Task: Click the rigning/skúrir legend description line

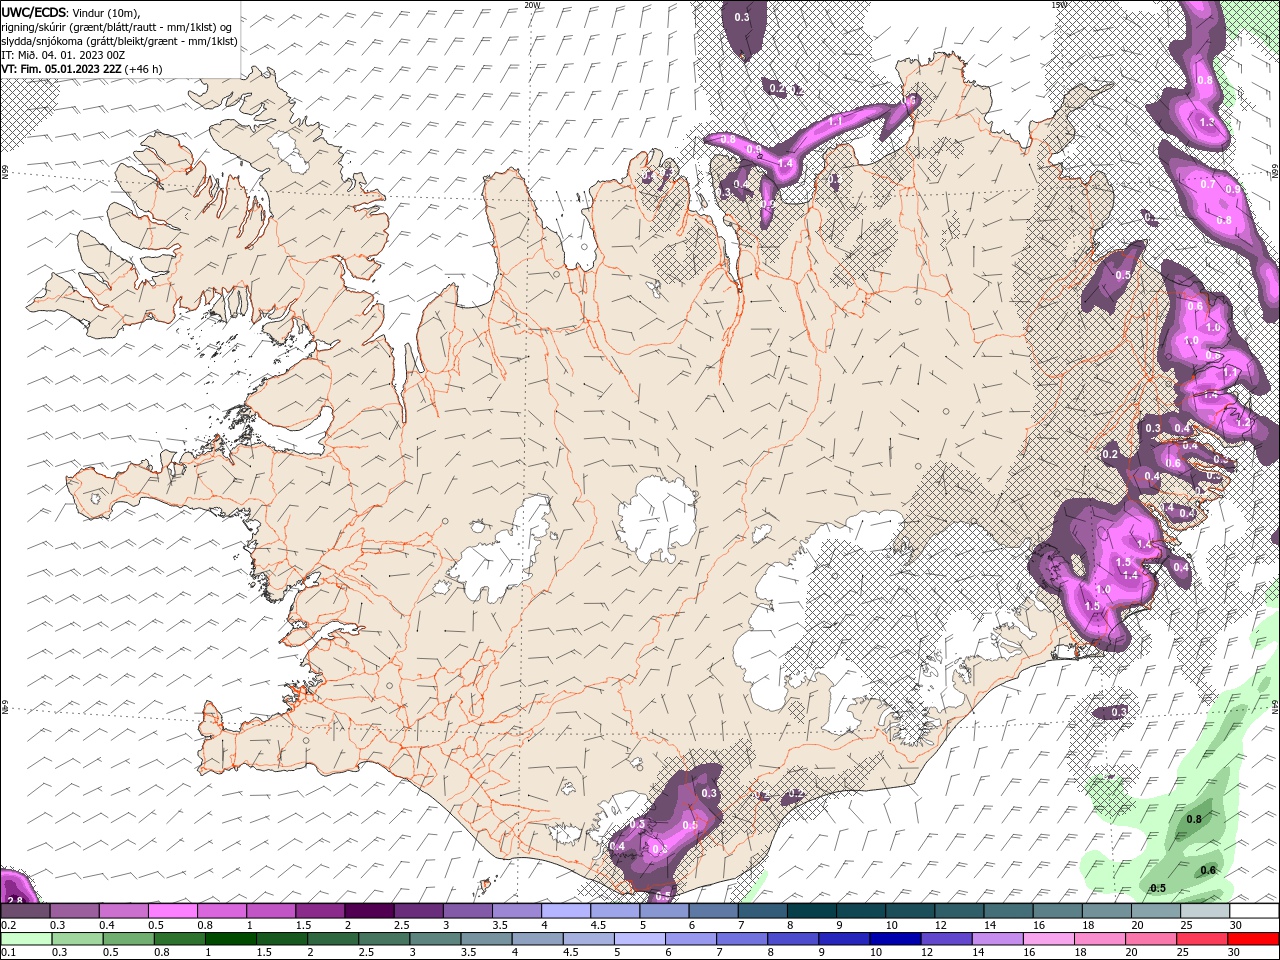Action: tap(117, 26)
